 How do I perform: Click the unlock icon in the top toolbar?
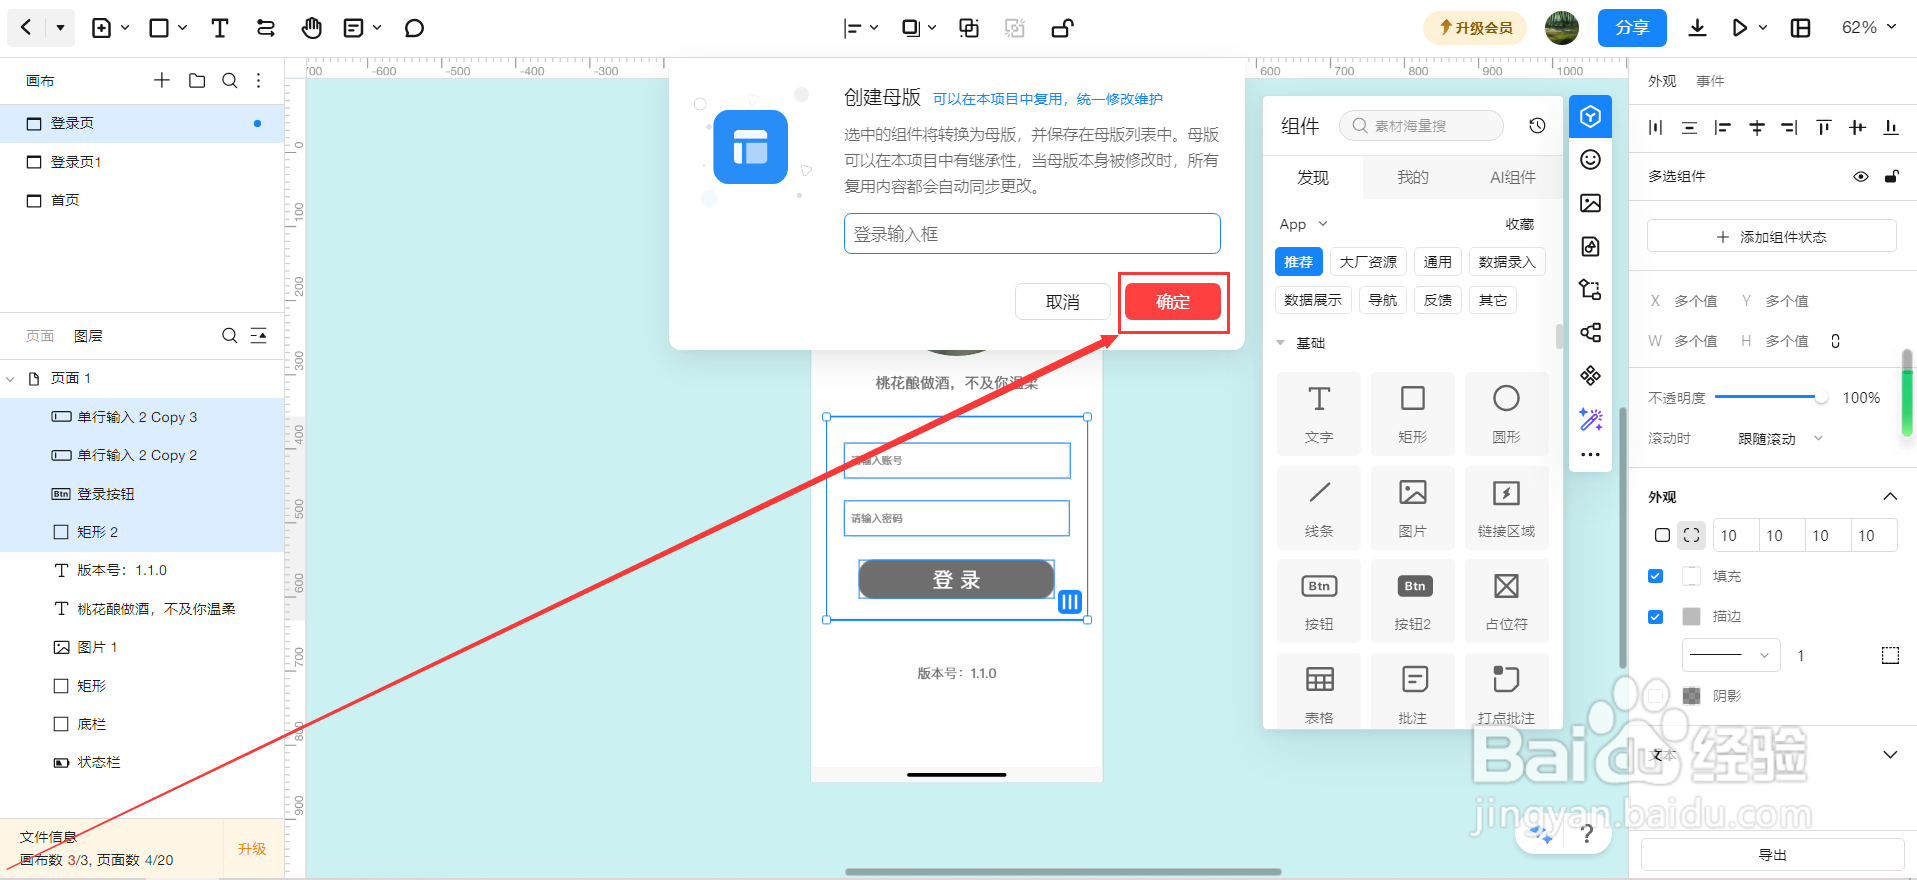1062,28
